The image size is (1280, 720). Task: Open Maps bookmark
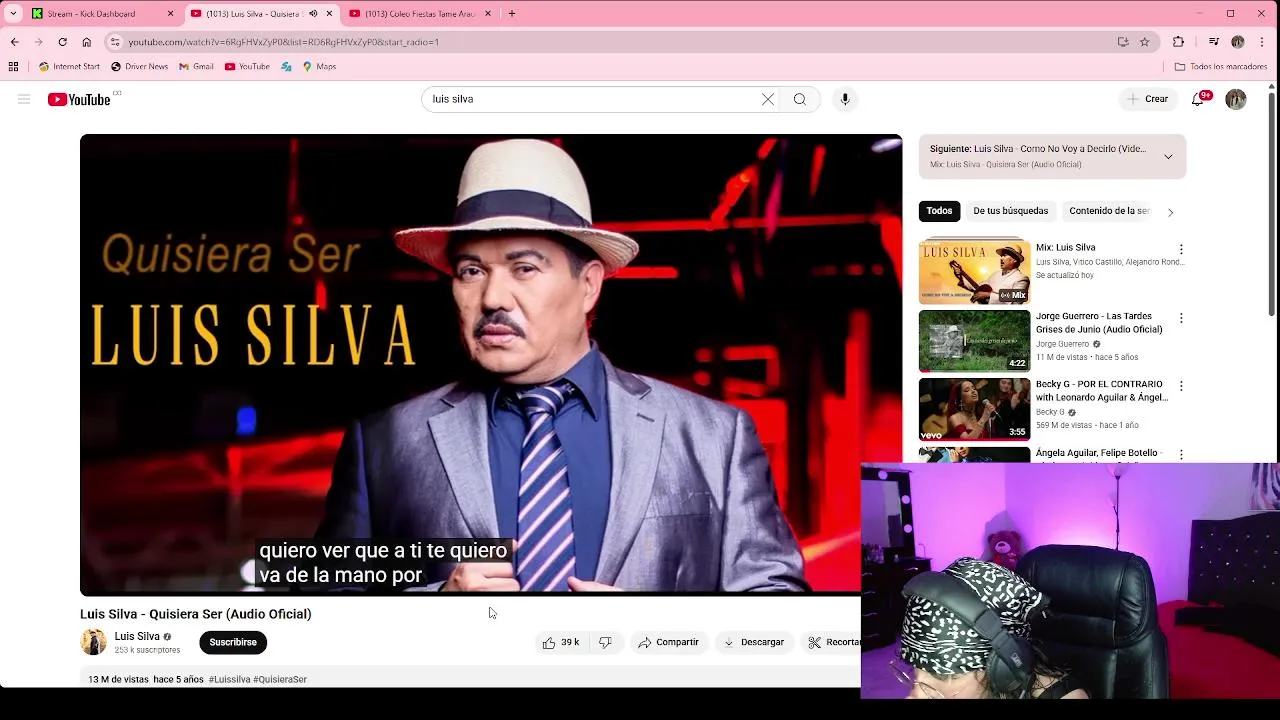pyautogui.click(x=319, y=67)
